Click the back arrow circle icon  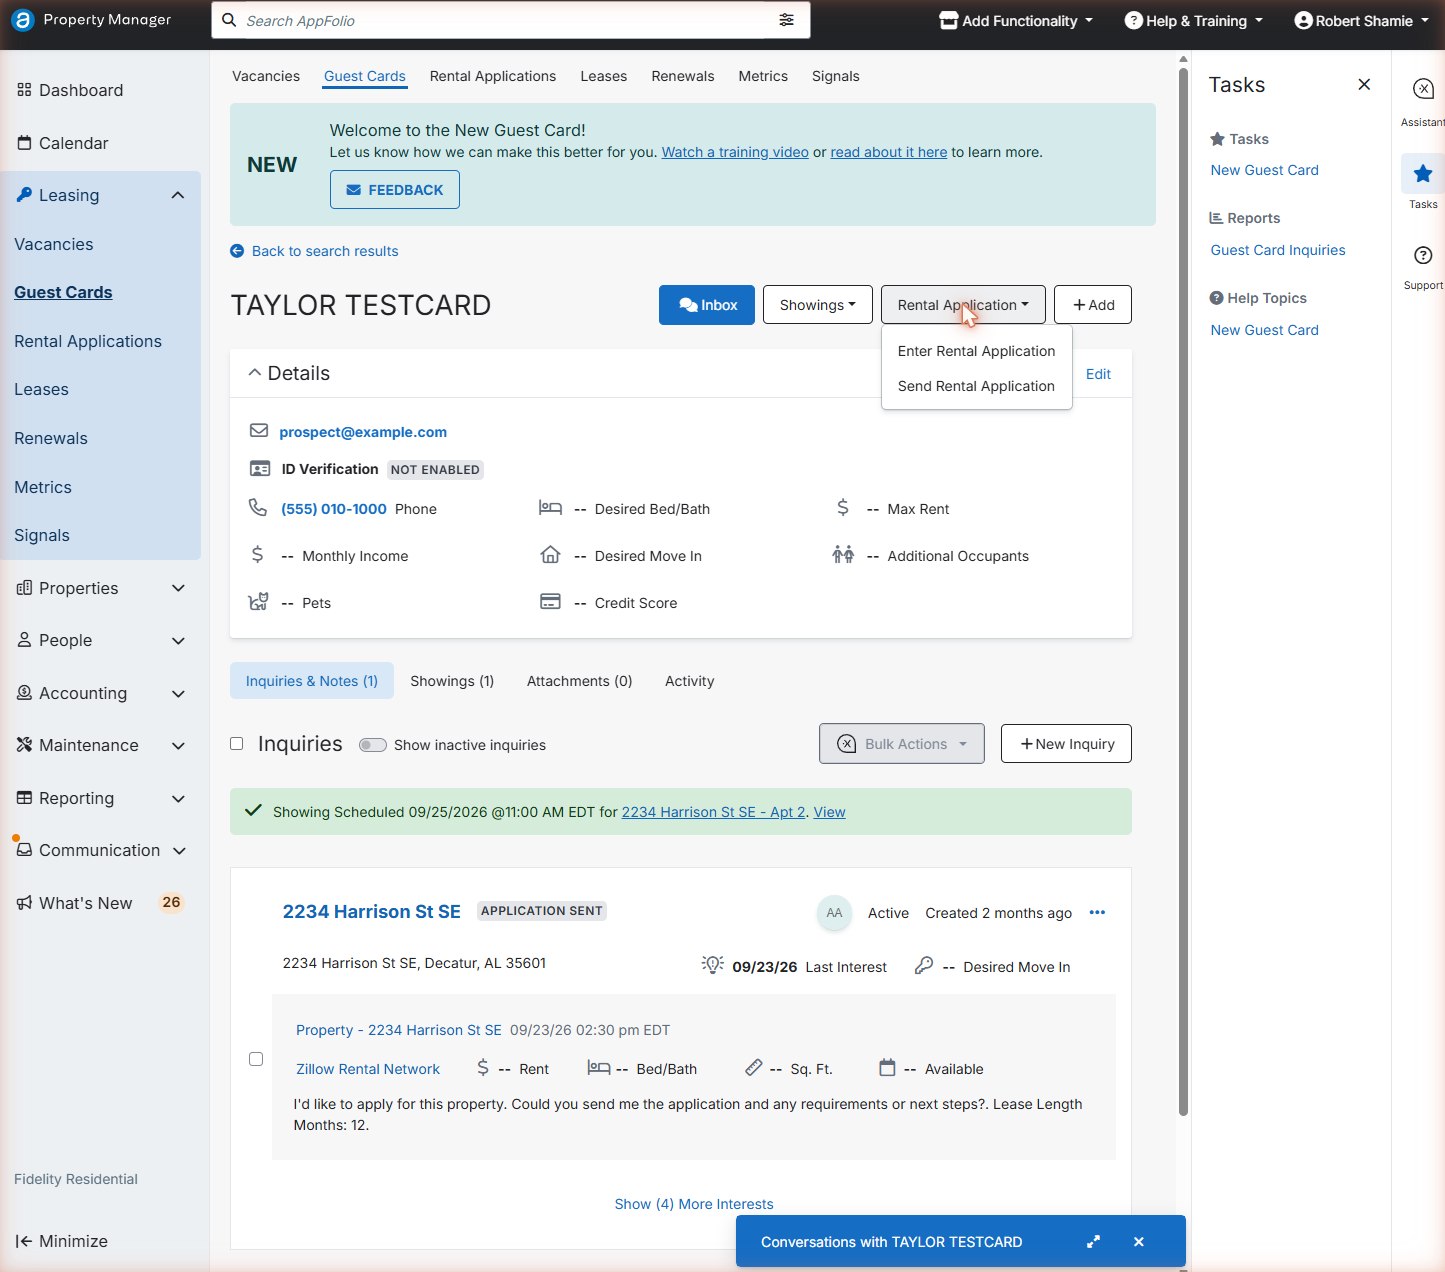(x=237, y=251)
